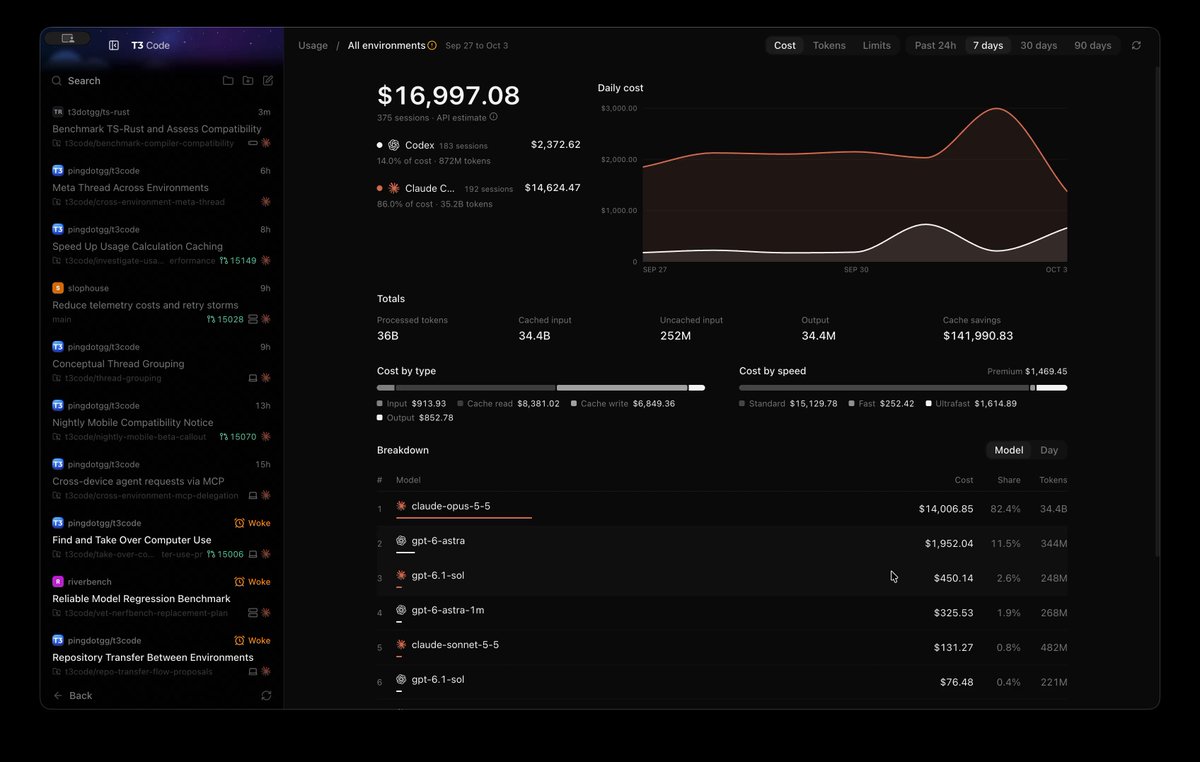Screen dimensions: 1200x762
Task: Click the Daily cost chart area
Action: (x=854, y=184)
